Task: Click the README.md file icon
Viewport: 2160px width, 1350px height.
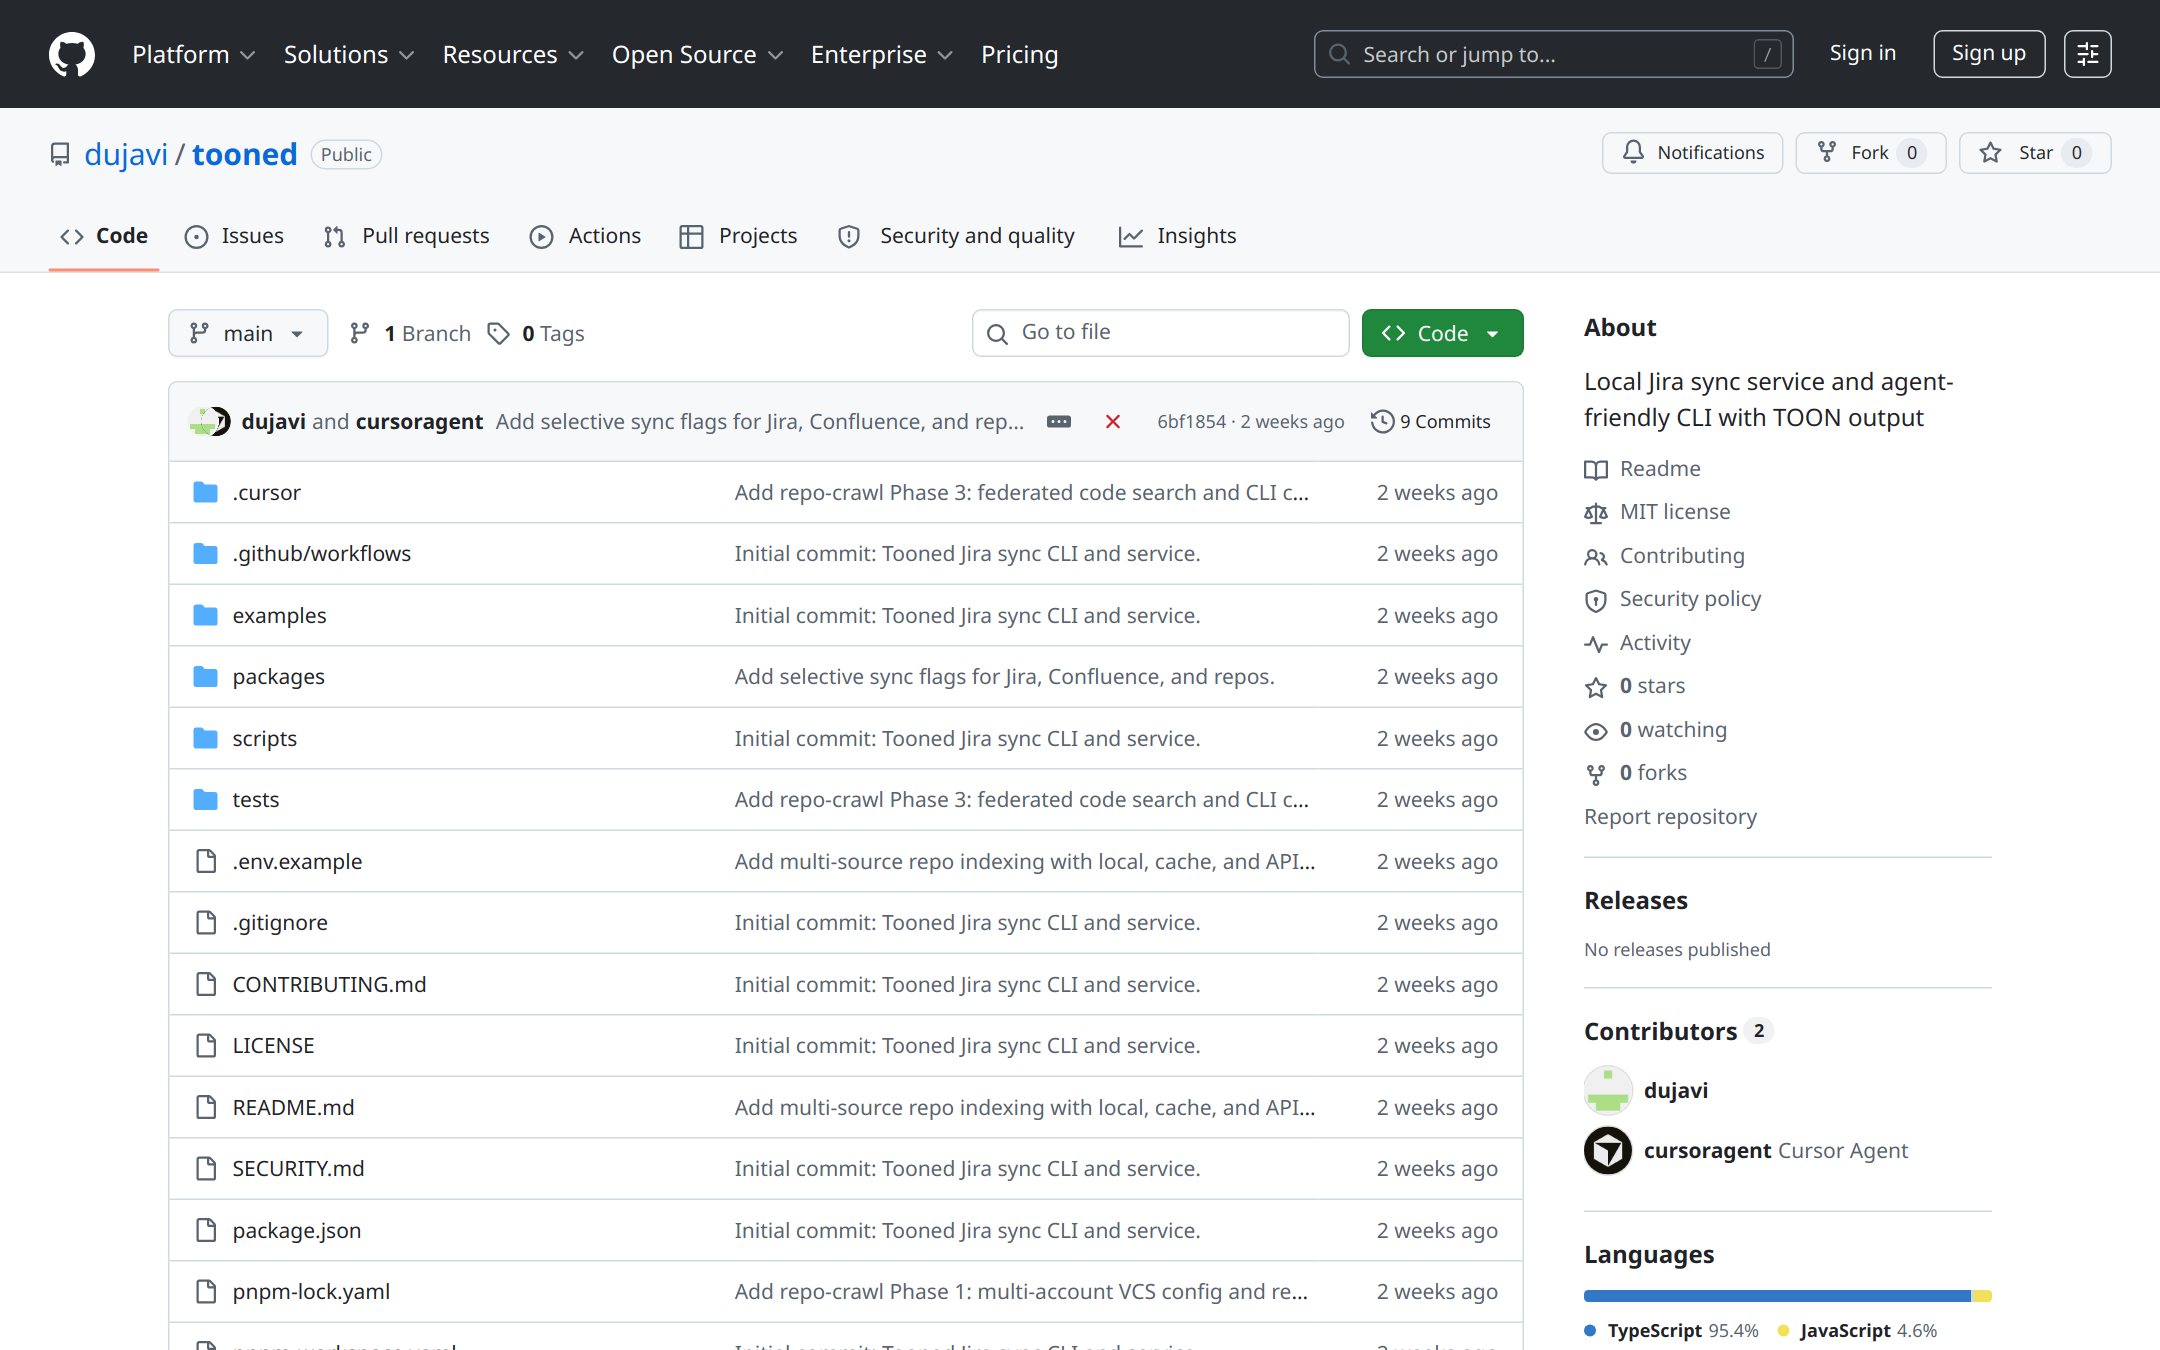Action: 205,1107
